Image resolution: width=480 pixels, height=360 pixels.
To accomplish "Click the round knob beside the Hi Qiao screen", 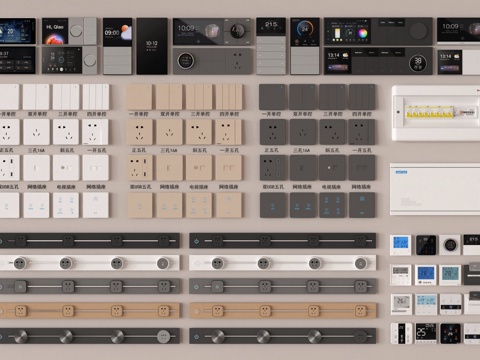I will 76,31.
